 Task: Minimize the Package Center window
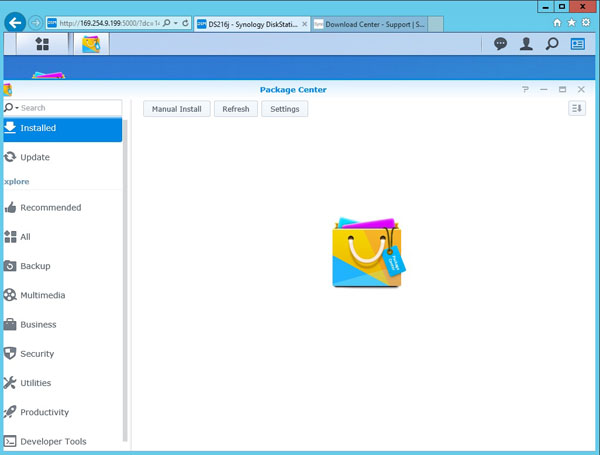coord(544,89)
